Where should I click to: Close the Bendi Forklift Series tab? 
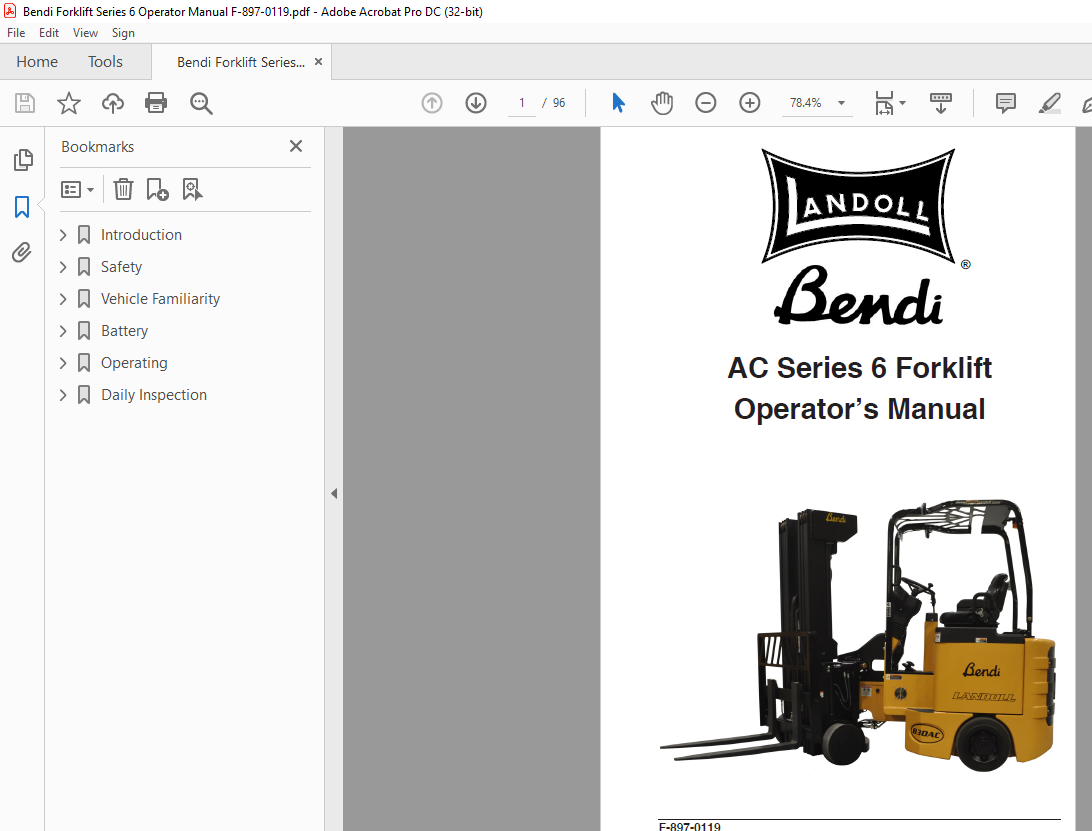click(318, 61)
